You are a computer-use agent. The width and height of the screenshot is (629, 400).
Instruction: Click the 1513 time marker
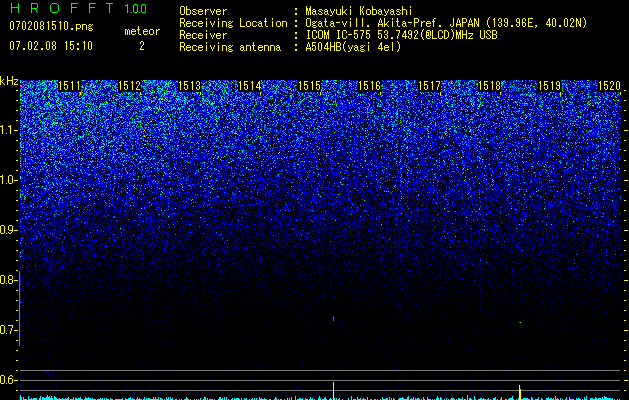point(189,86)
